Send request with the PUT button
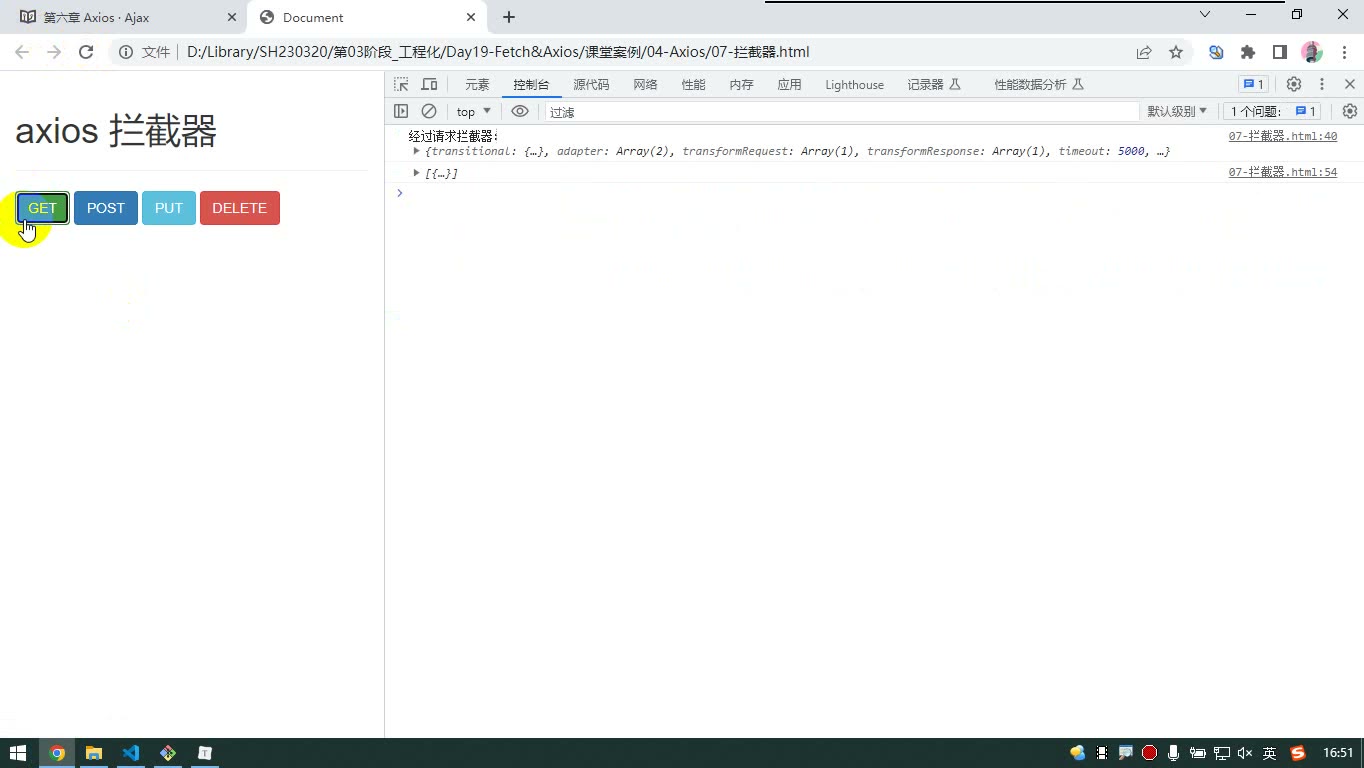Viewport: 1364px width, 768px height. (169, 208)
